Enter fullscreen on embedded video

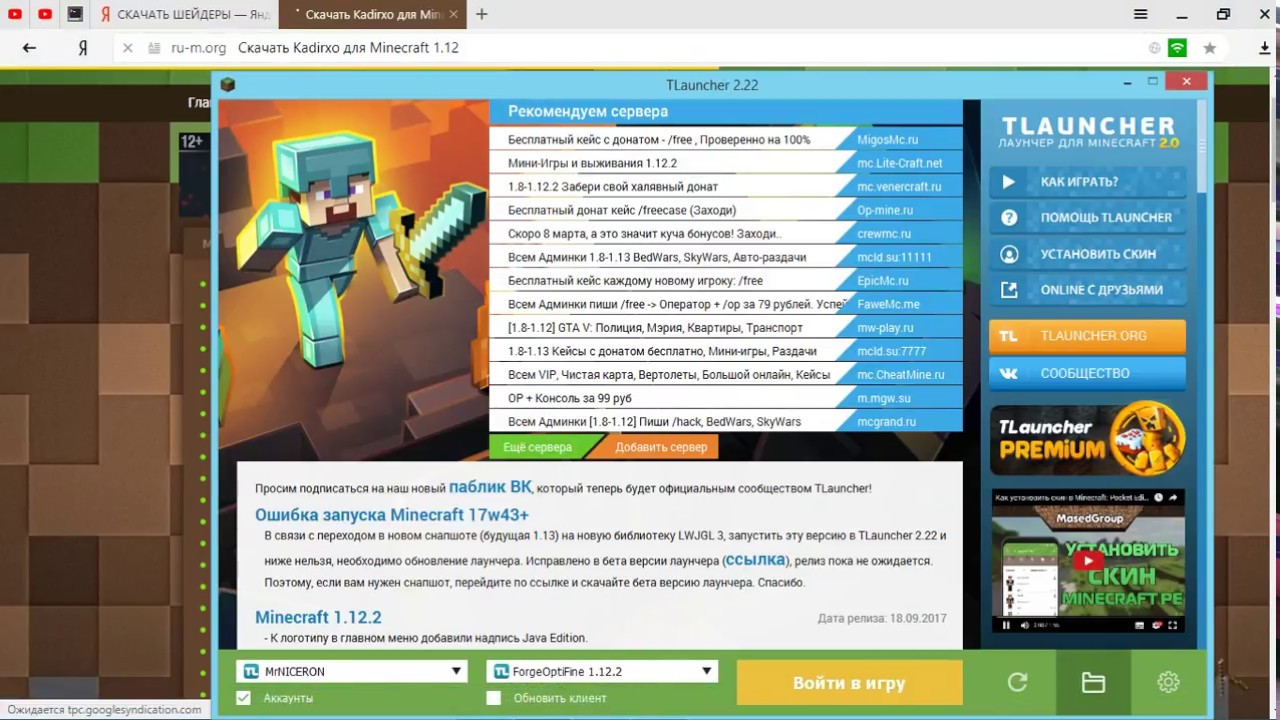coord(1174,625)
